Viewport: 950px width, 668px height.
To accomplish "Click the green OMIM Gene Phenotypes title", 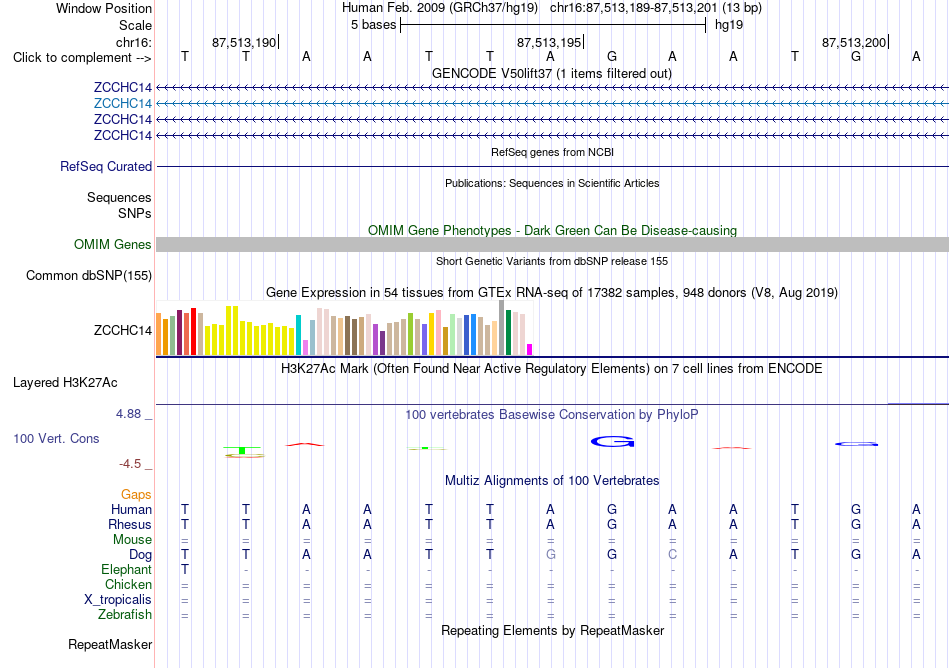I will 553,230.
